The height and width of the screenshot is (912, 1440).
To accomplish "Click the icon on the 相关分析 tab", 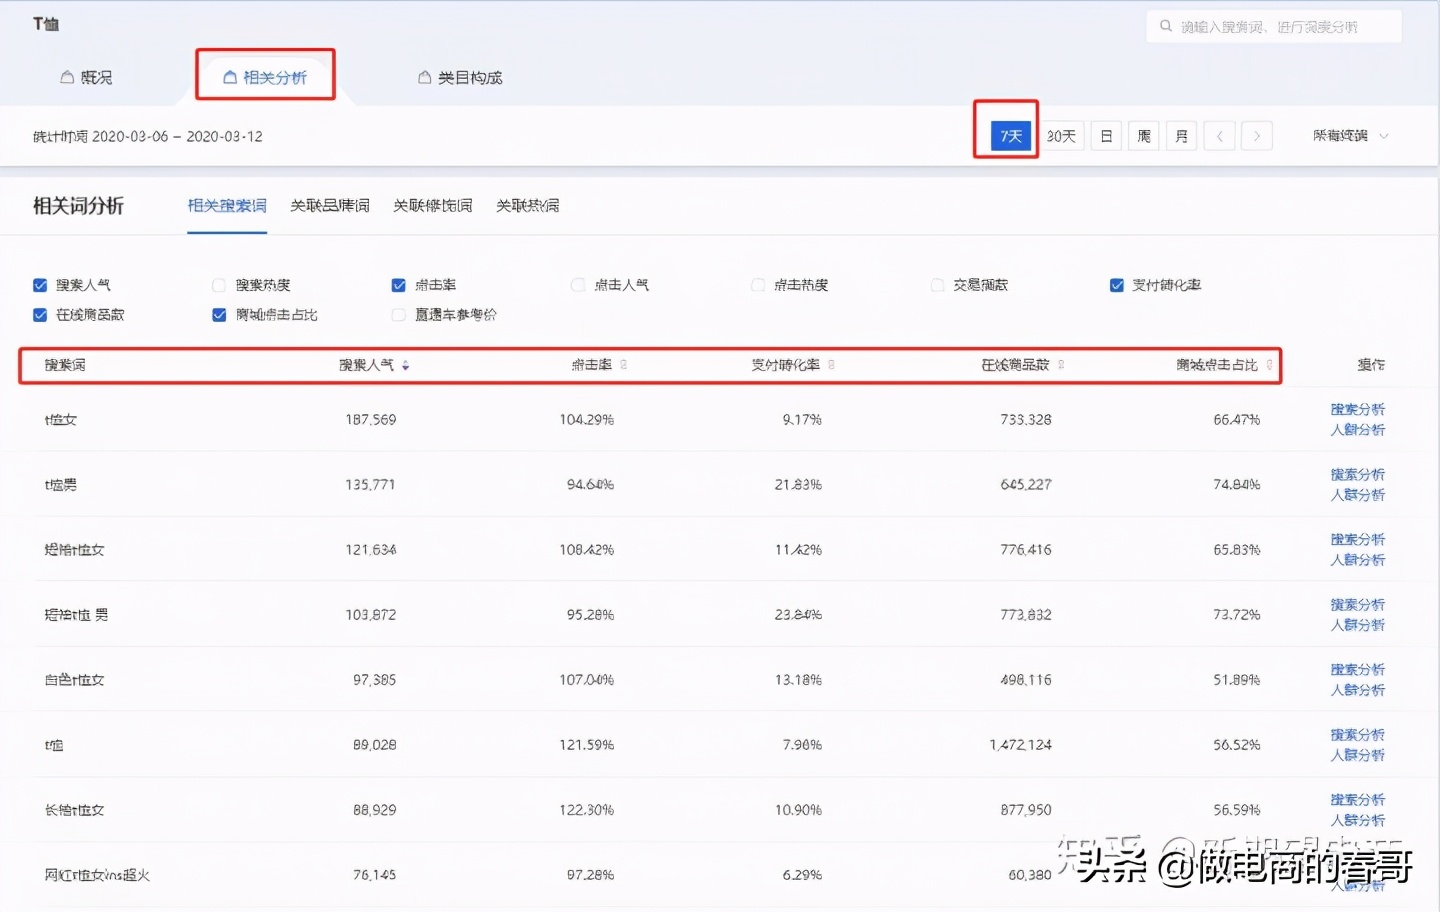I will point(230,74).
